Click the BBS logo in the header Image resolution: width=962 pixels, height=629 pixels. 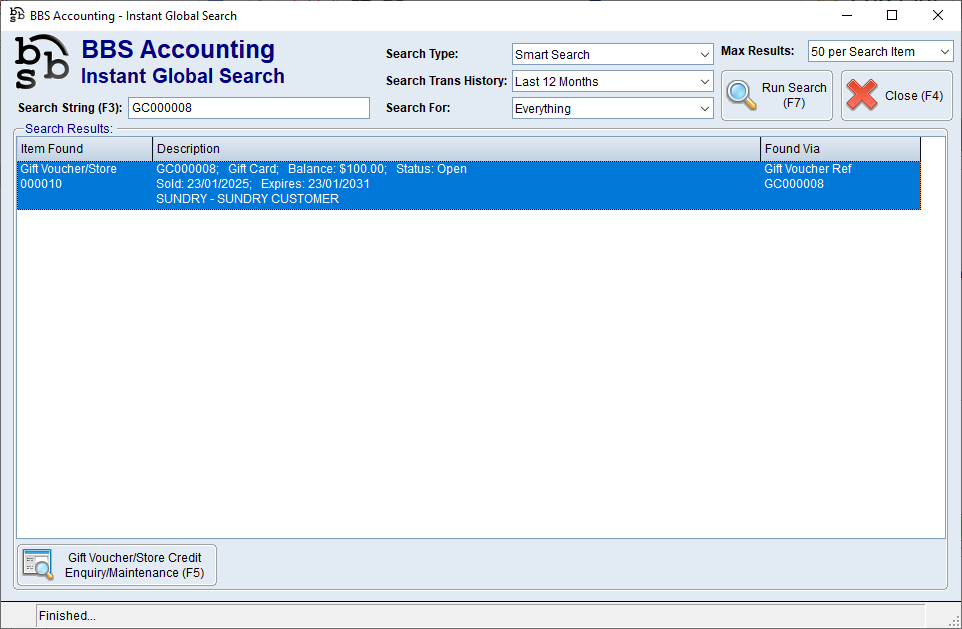[x=42, y=62]
